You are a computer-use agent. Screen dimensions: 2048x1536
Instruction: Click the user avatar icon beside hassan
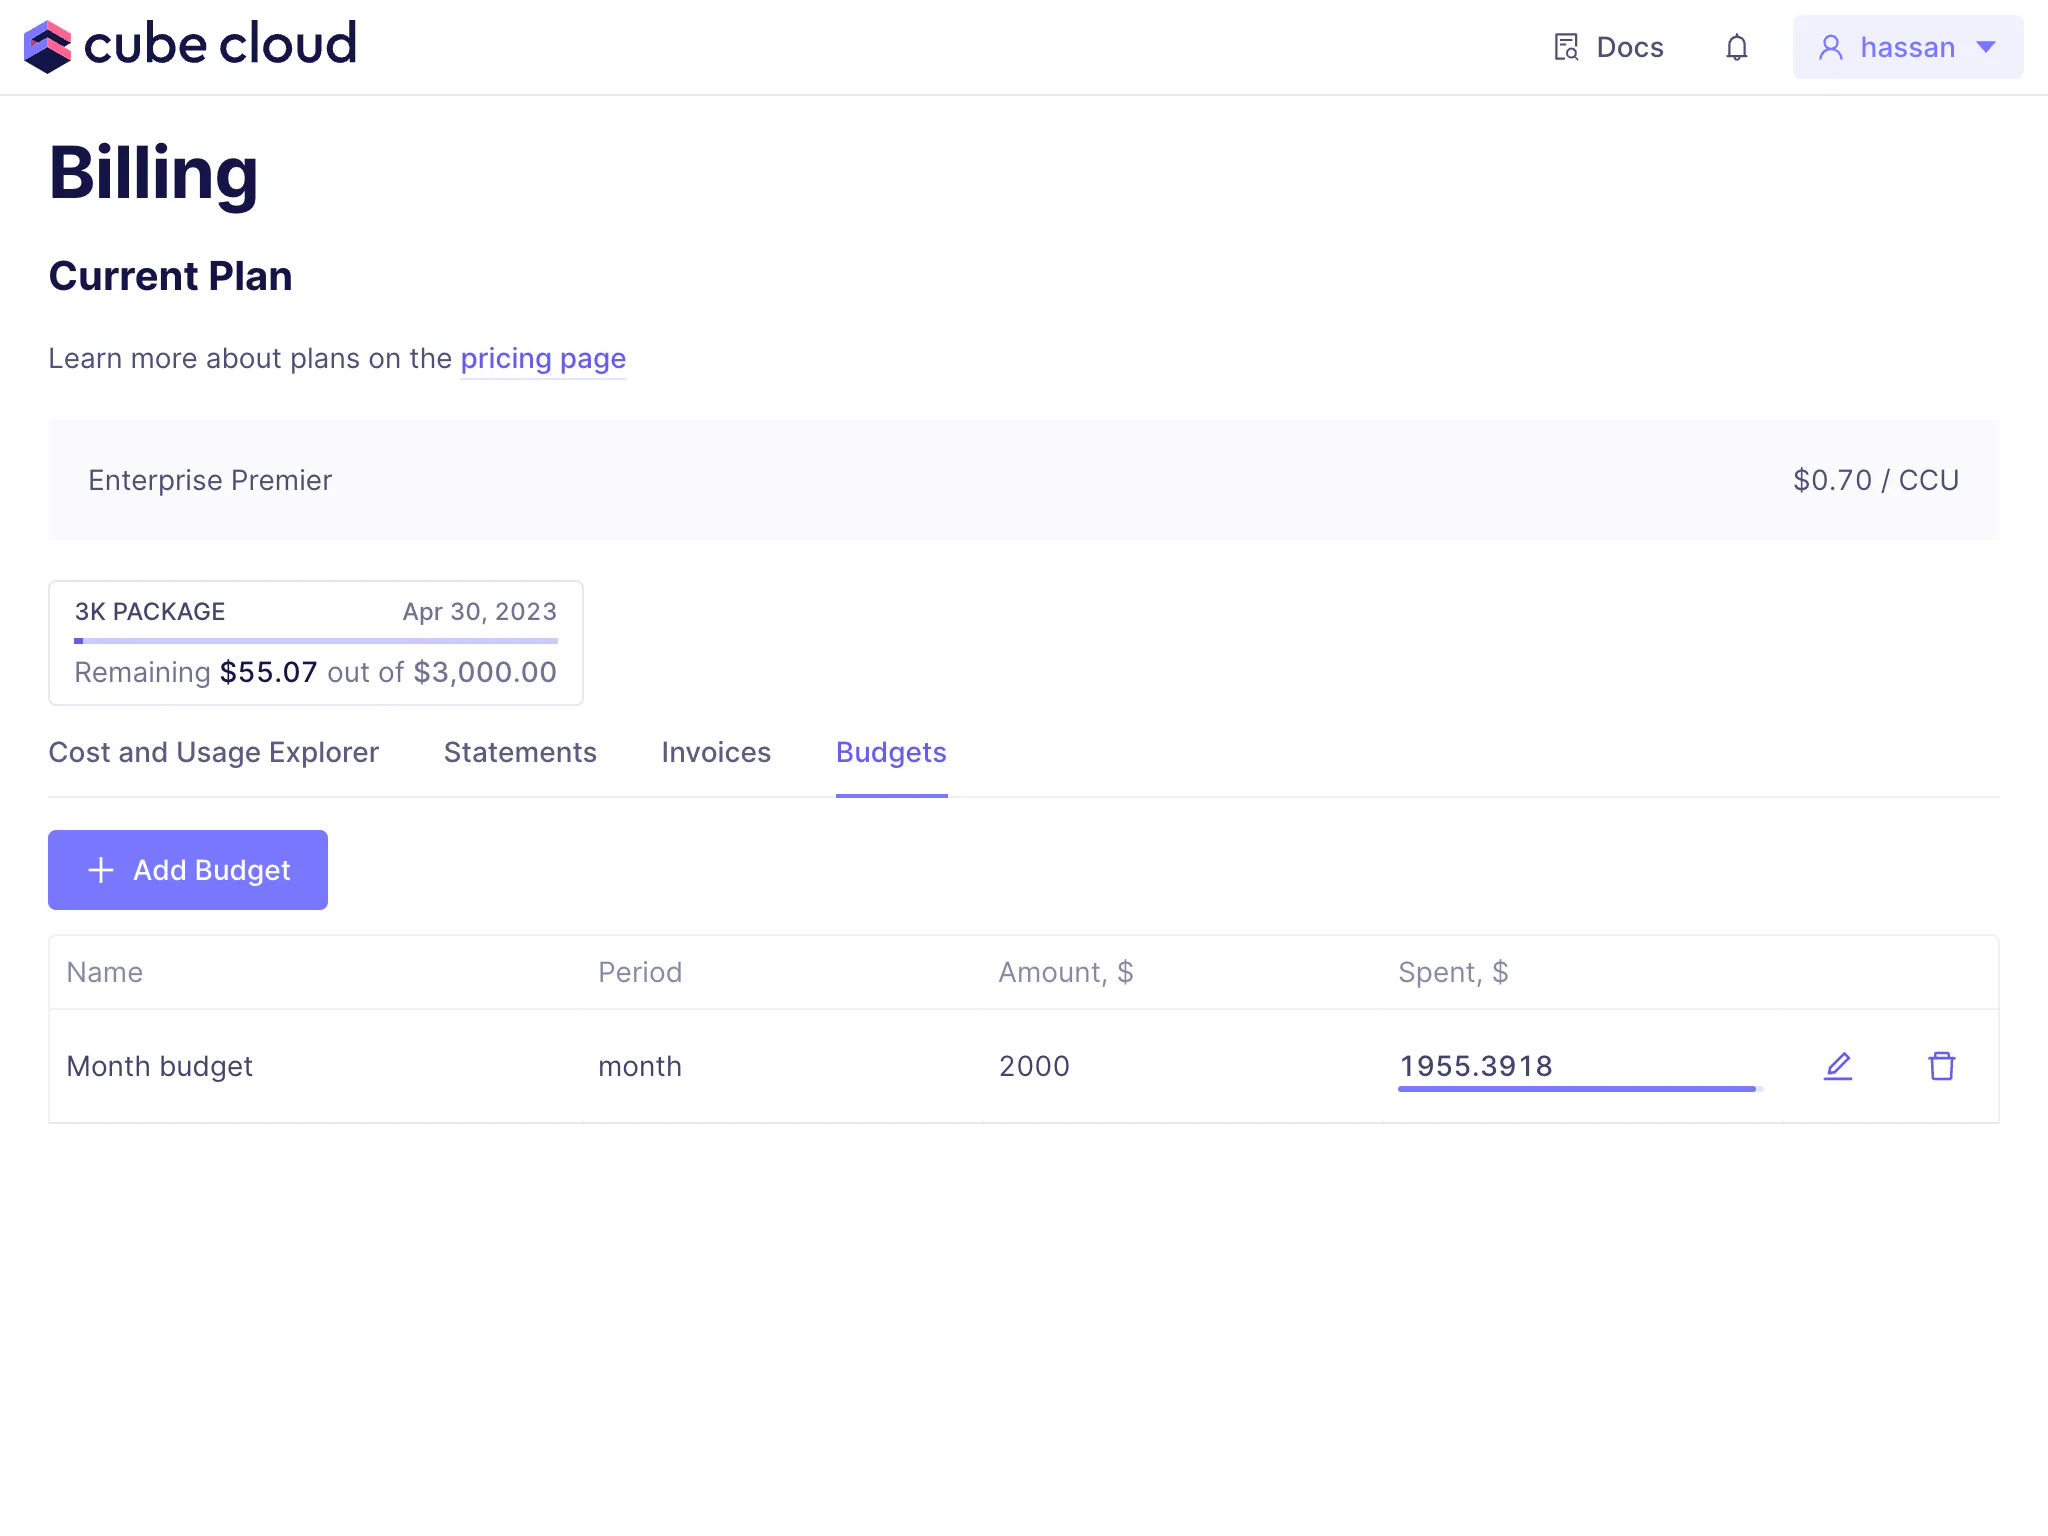(1831, 47)
